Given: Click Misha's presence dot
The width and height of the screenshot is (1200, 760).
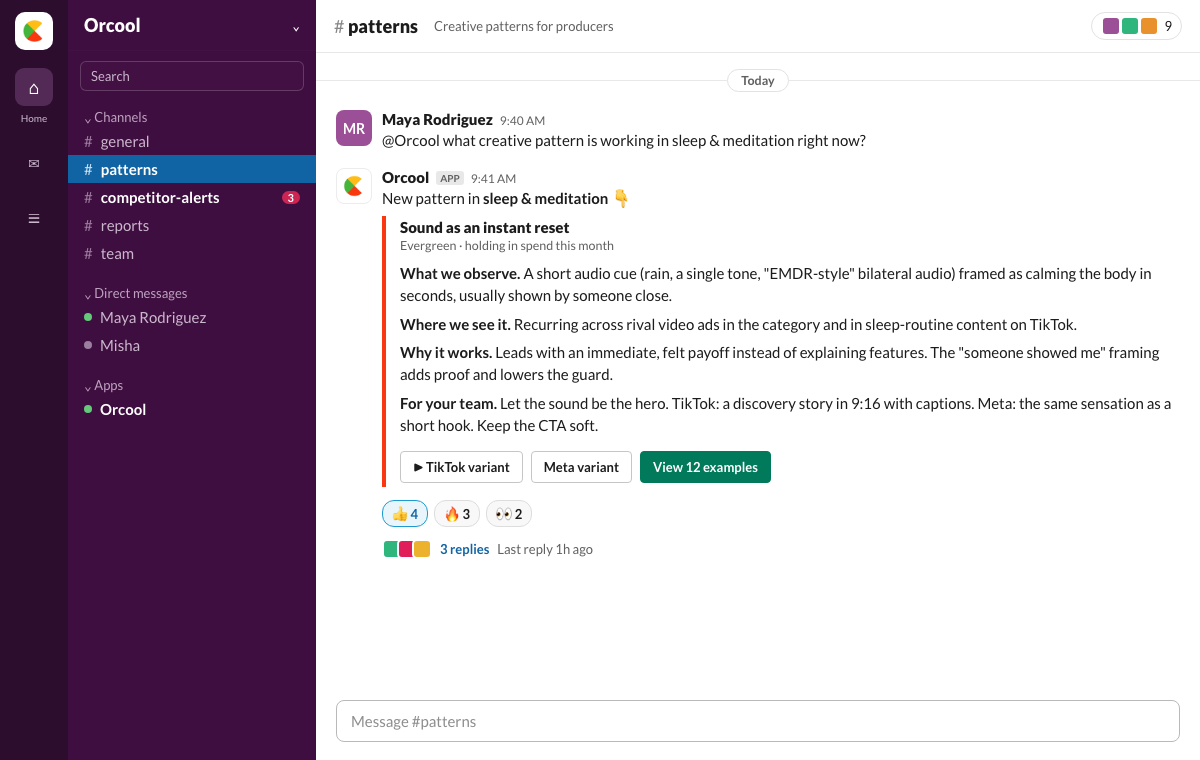Looking at the screenshot, I should 88,345.
